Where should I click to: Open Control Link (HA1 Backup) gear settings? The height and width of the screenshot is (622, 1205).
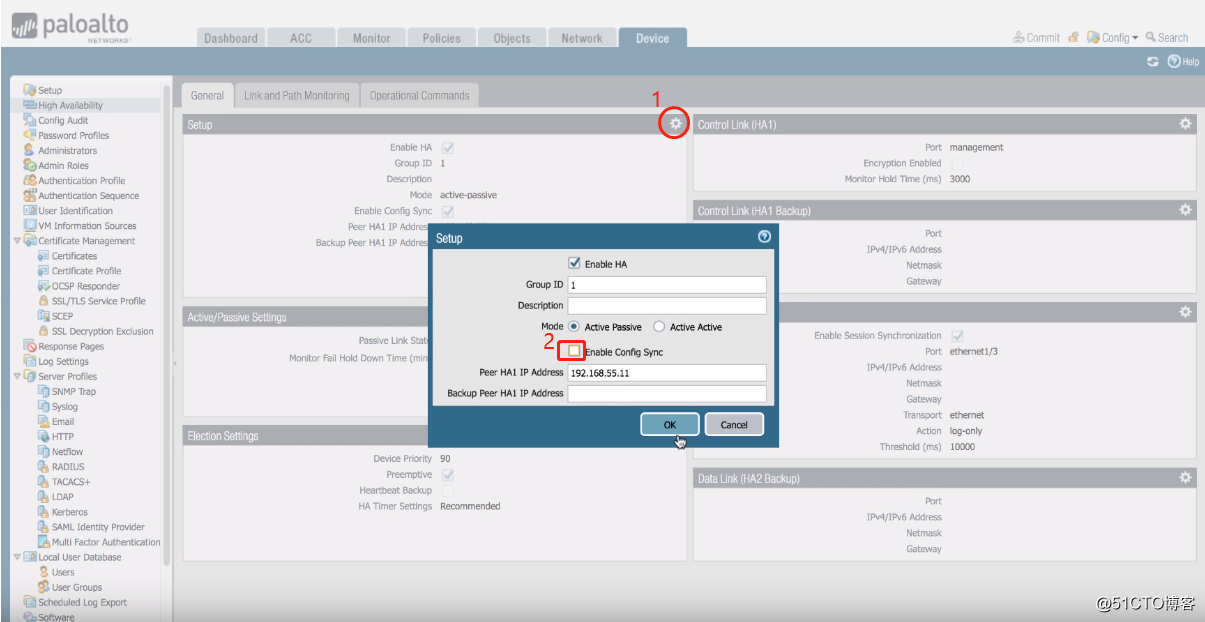1185,210
